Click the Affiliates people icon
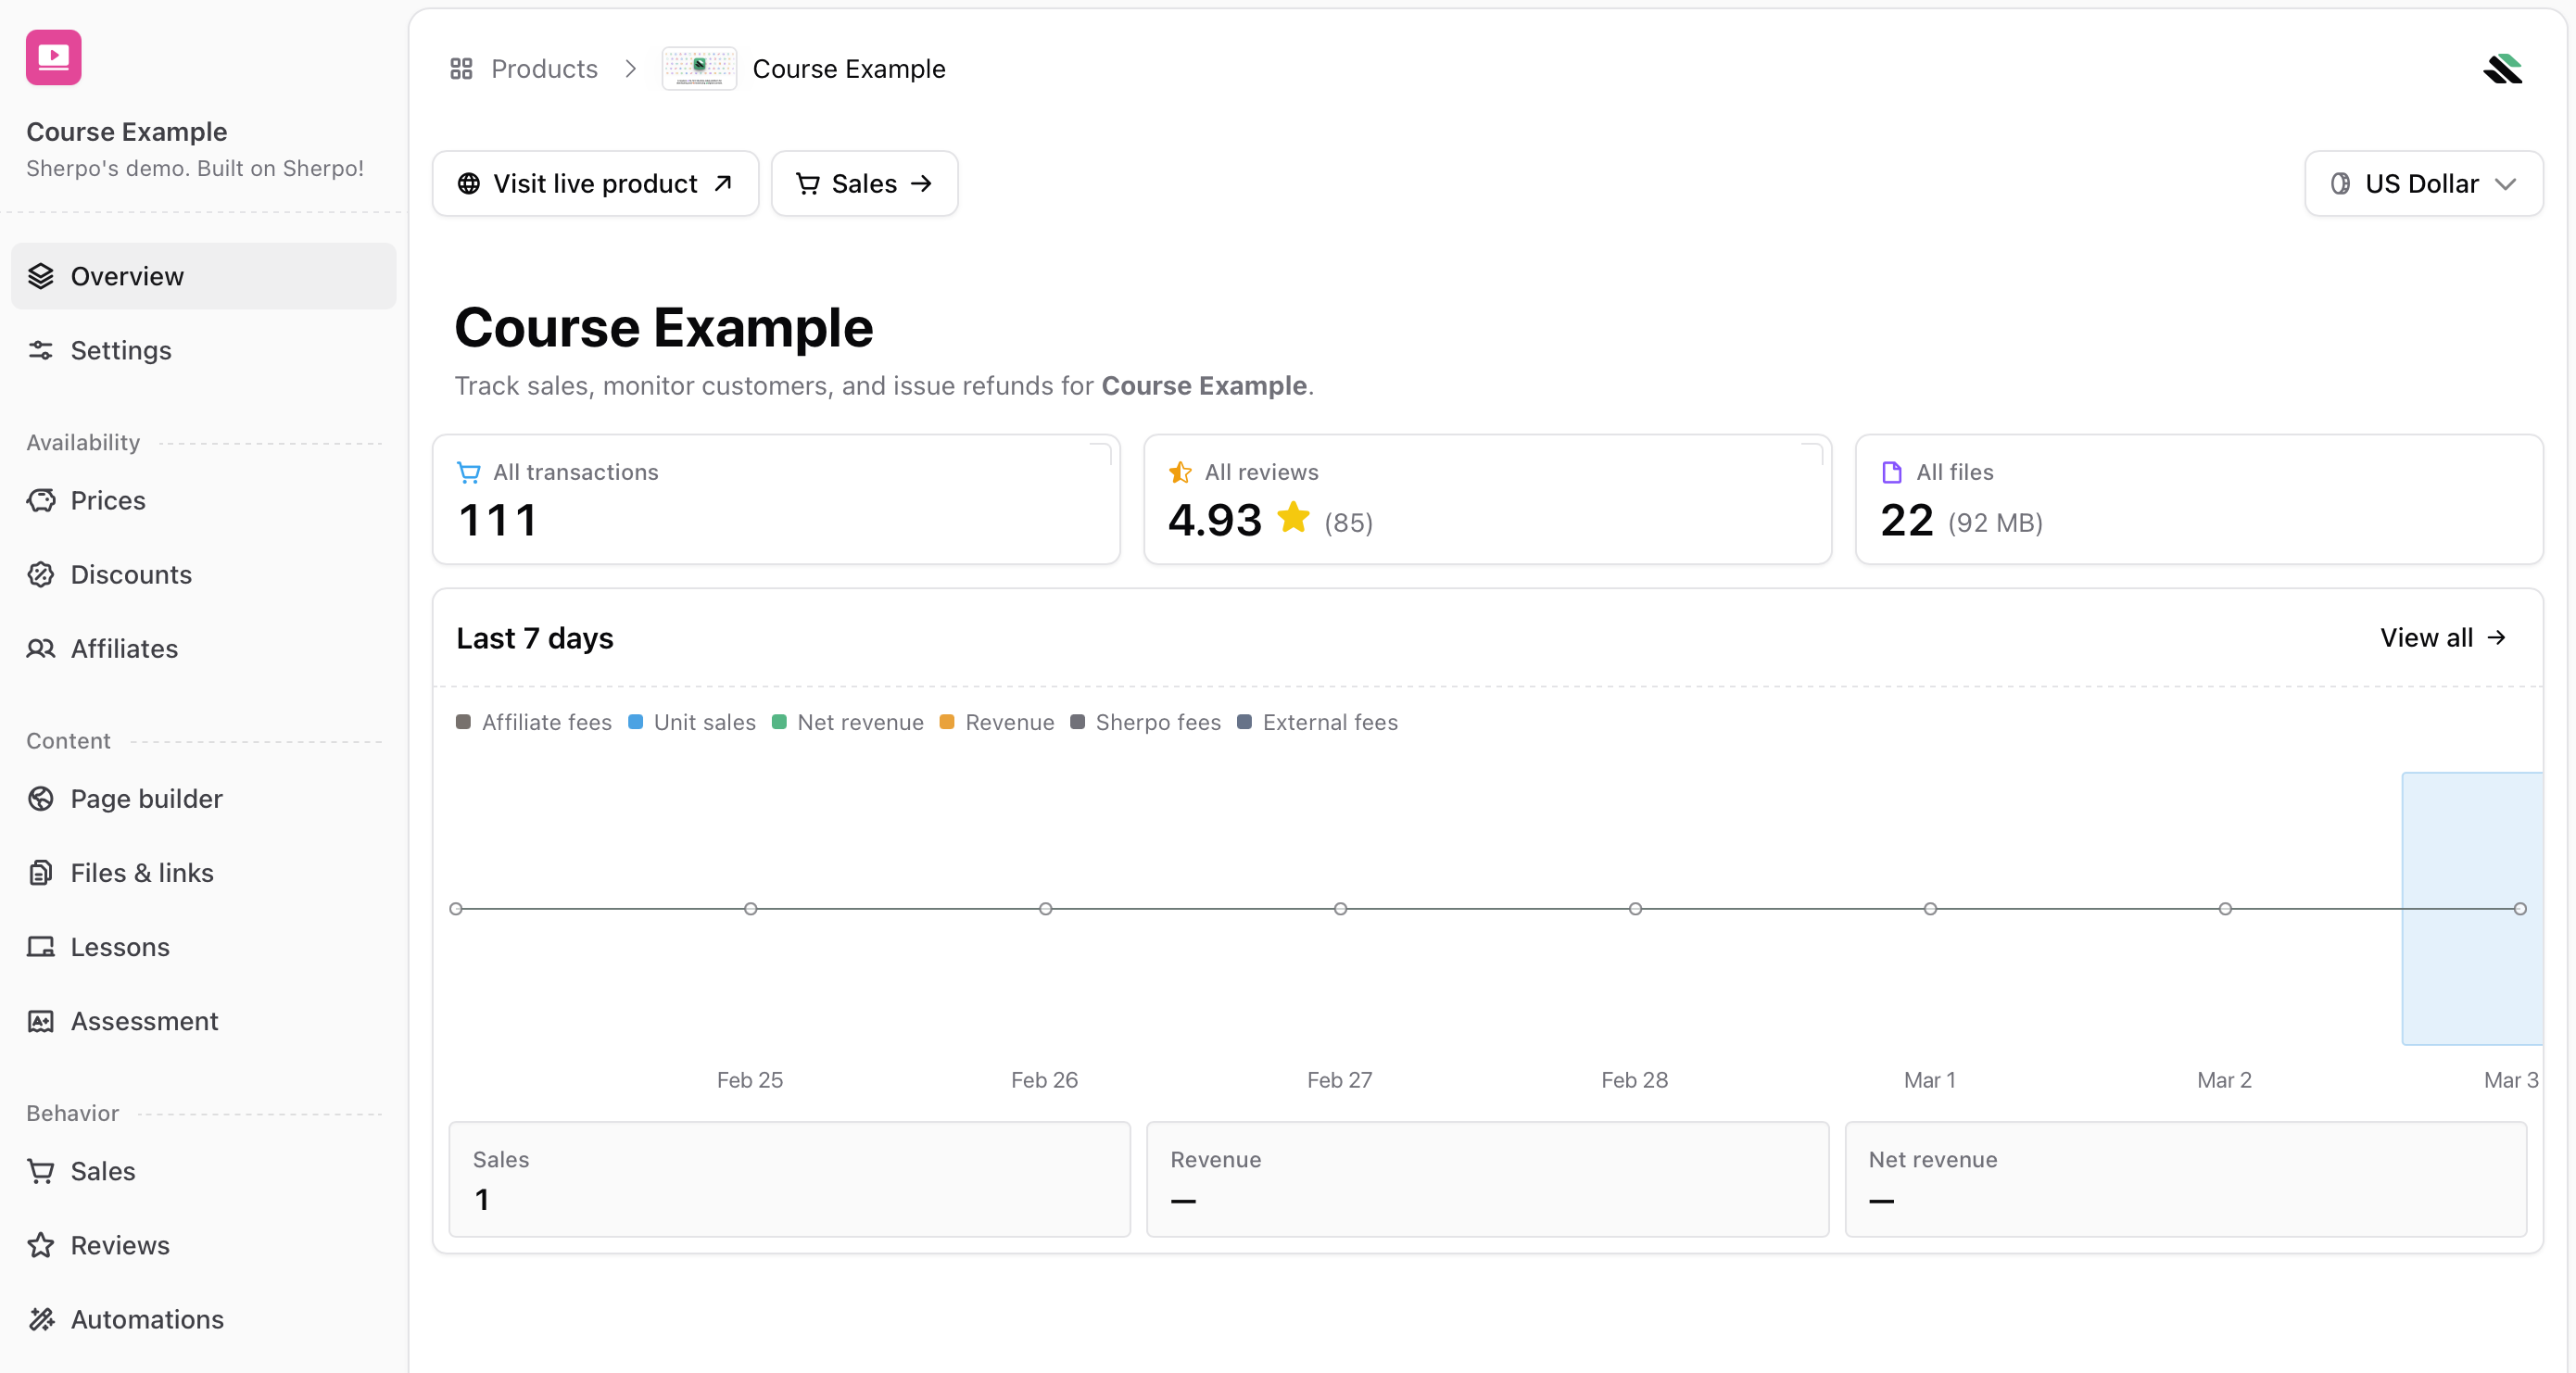This screenshot has height=1373, width=2576. pos(41,649)
